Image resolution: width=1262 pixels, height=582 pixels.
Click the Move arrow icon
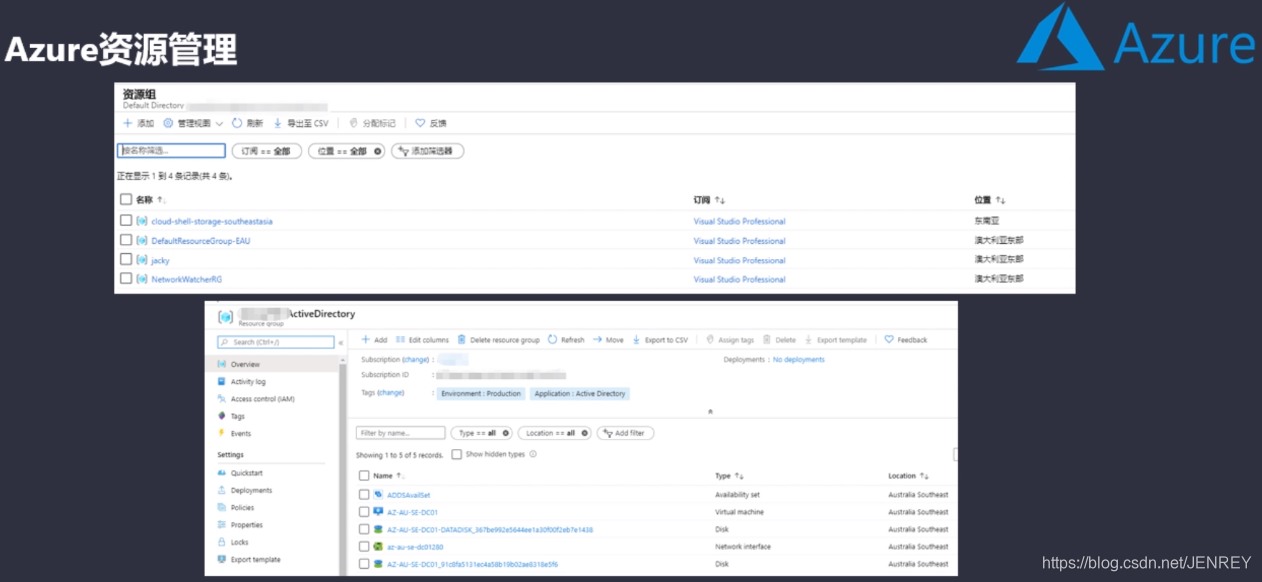(x=597, y=340)
